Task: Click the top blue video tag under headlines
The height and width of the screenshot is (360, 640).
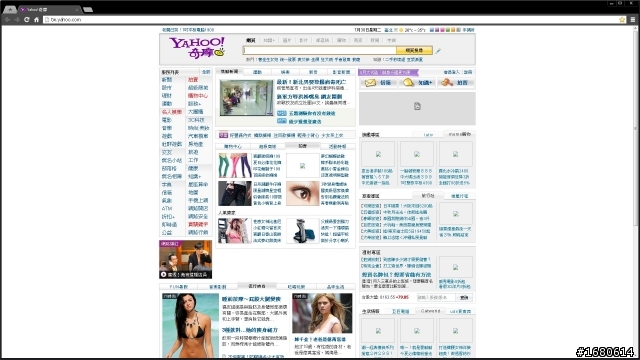Action: [x=282, y=113]
